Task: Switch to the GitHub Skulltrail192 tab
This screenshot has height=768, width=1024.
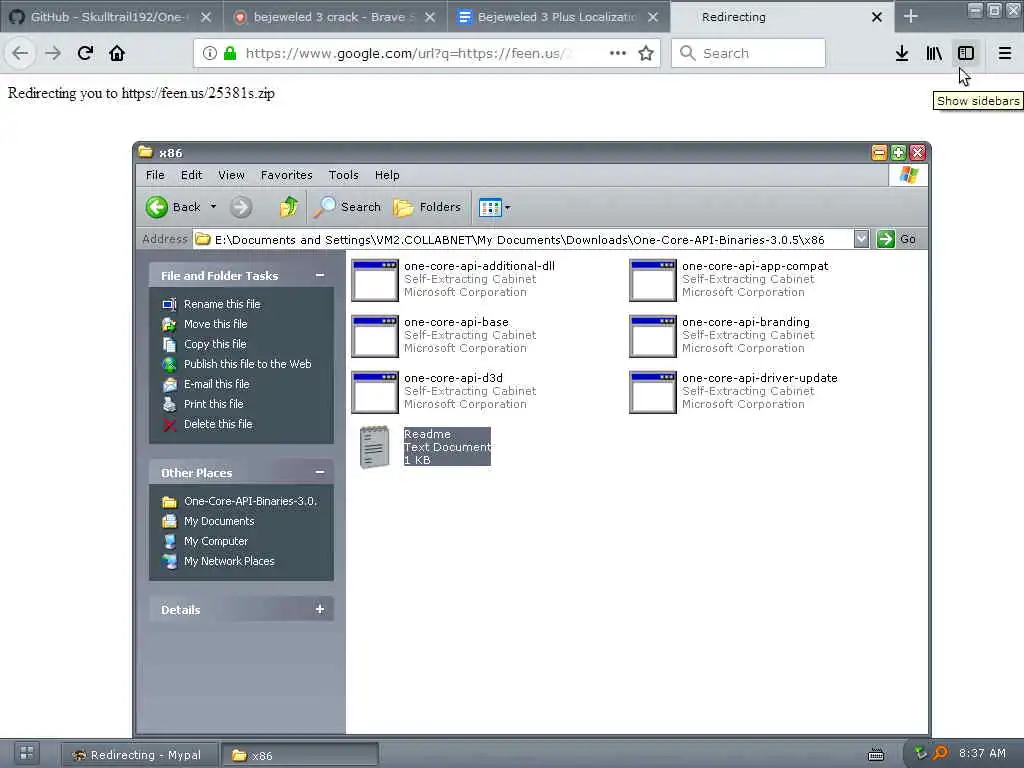Action: pos(111,17)
